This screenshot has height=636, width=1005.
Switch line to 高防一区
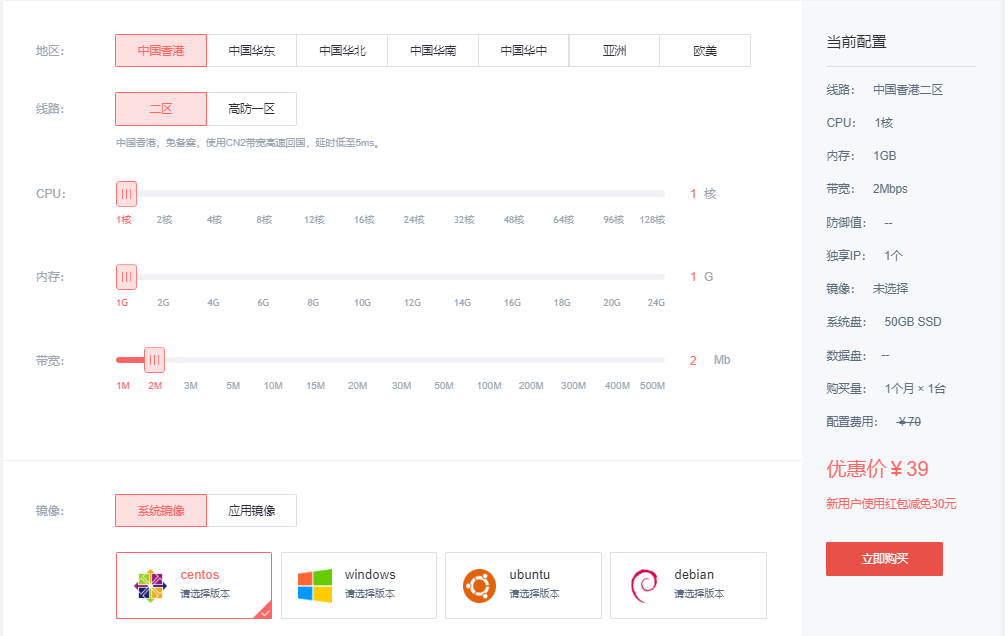(252, 109)
